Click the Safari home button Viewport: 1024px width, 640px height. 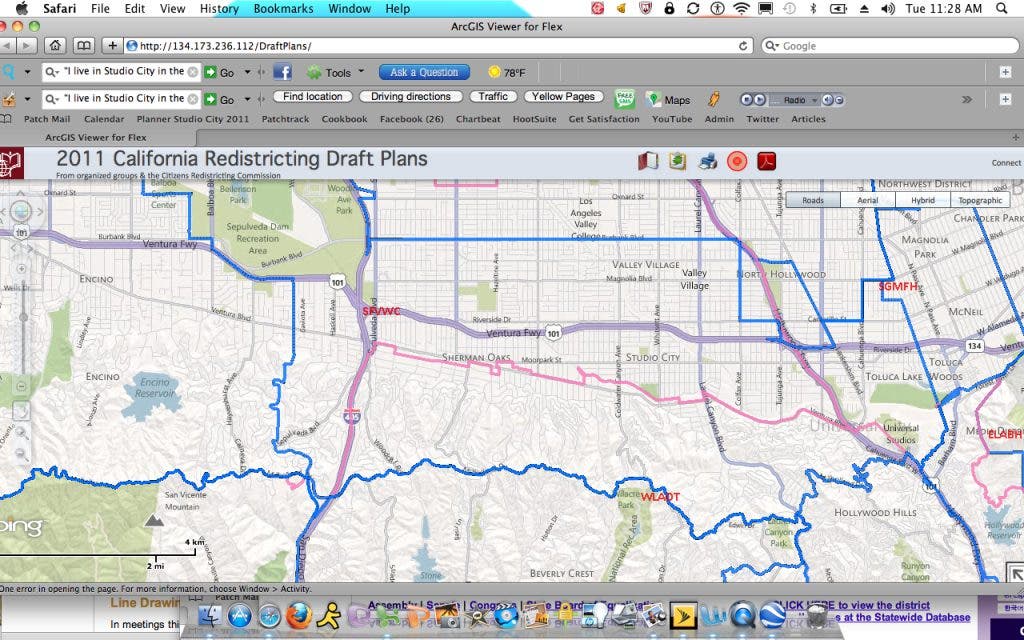55,46
